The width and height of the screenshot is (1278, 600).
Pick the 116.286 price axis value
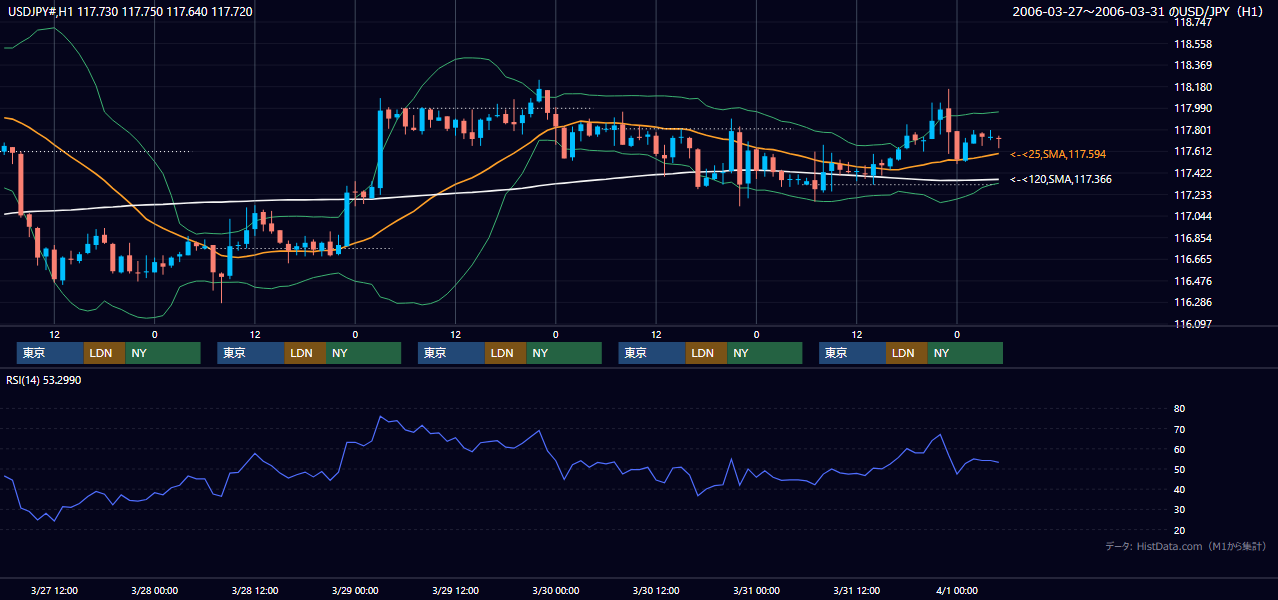pos(1192,302)
